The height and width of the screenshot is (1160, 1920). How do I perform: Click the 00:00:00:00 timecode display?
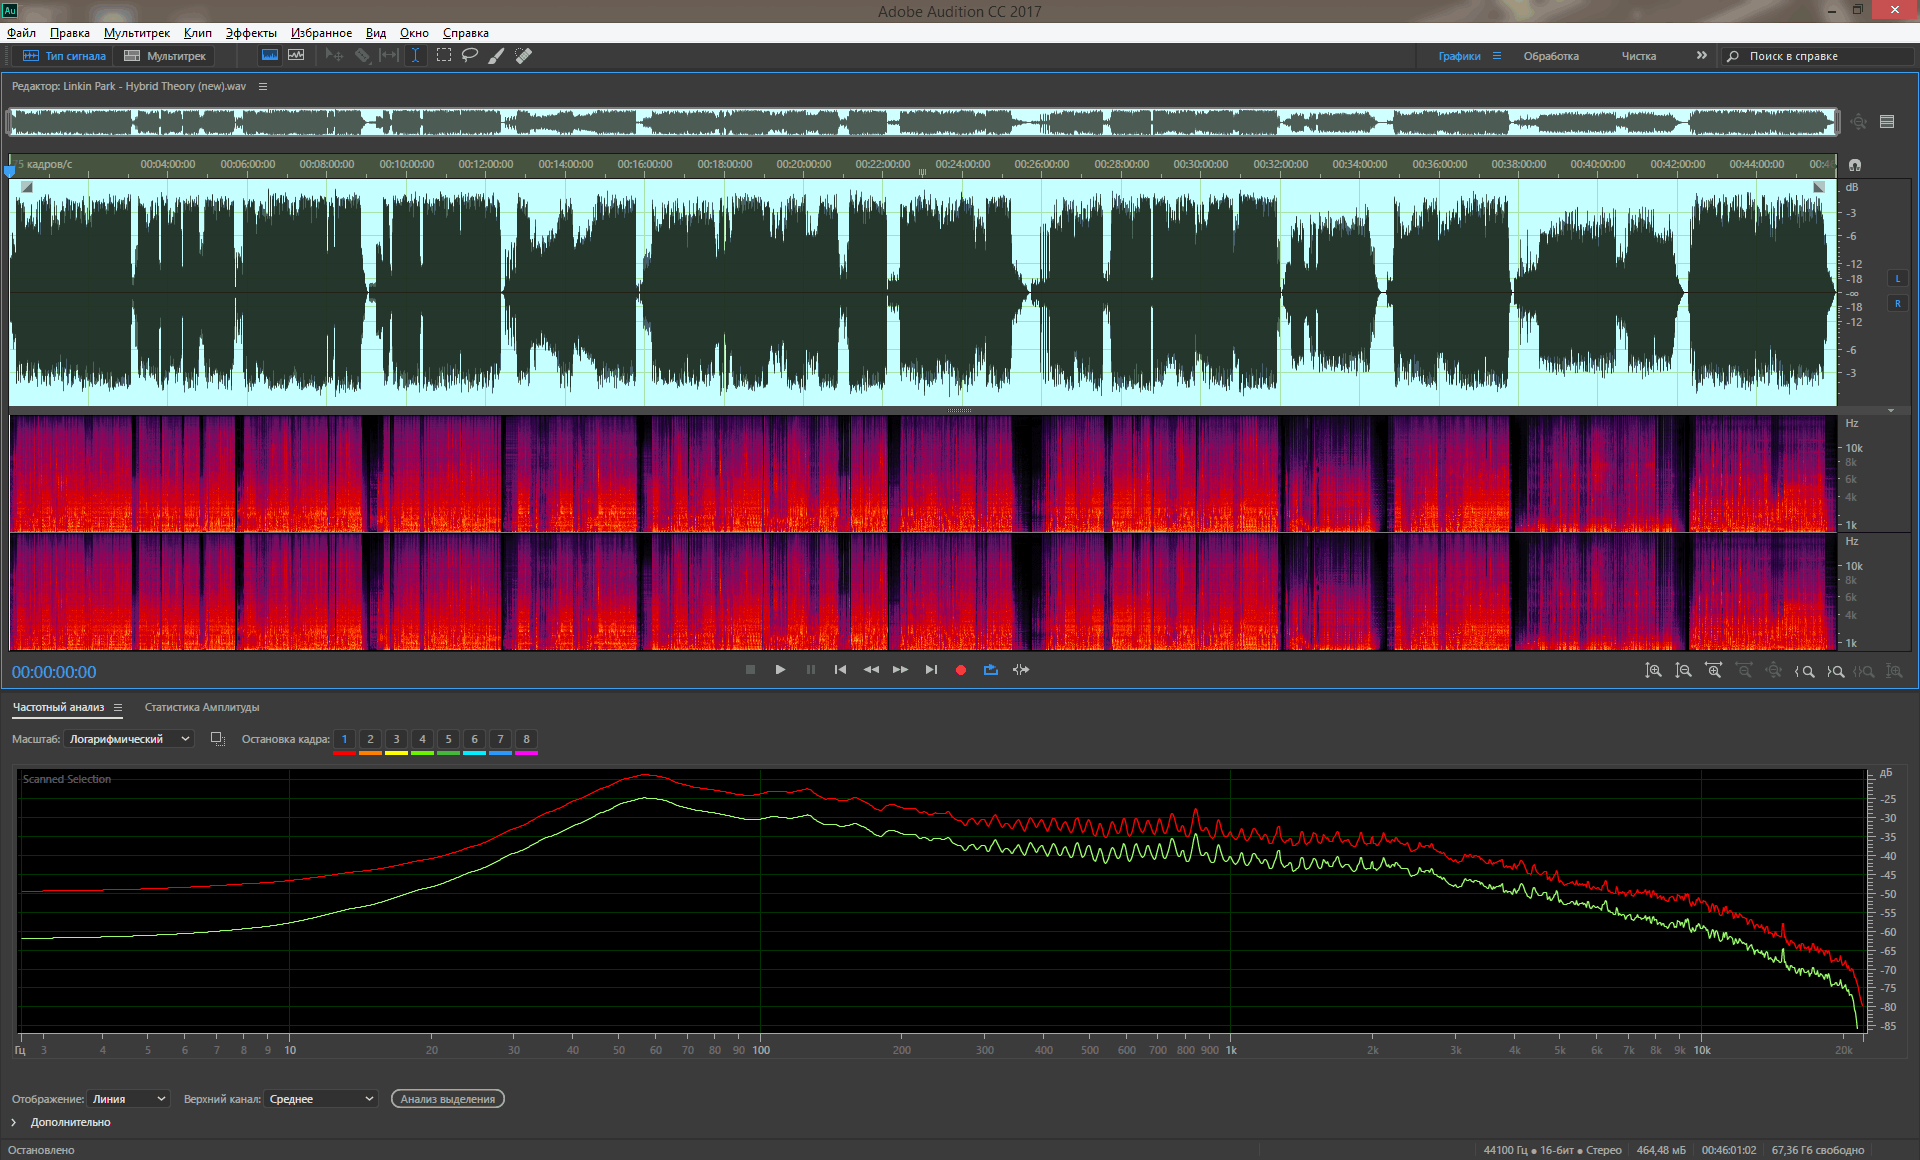pos(54,672)
